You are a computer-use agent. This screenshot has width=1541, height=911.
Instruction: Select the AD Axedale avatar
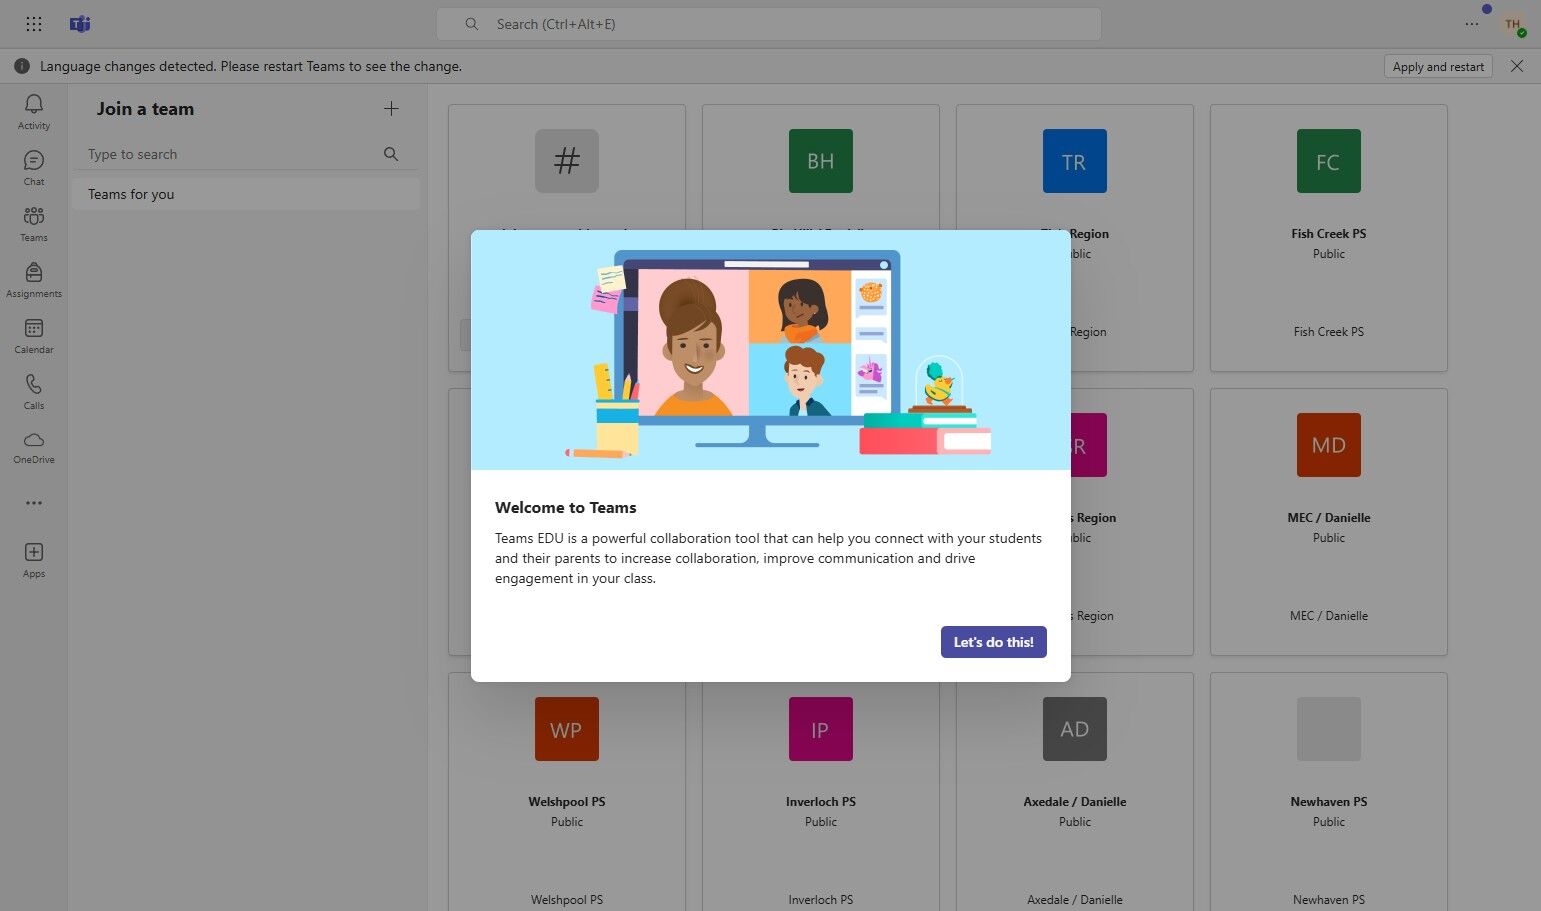pos(1075,729)
